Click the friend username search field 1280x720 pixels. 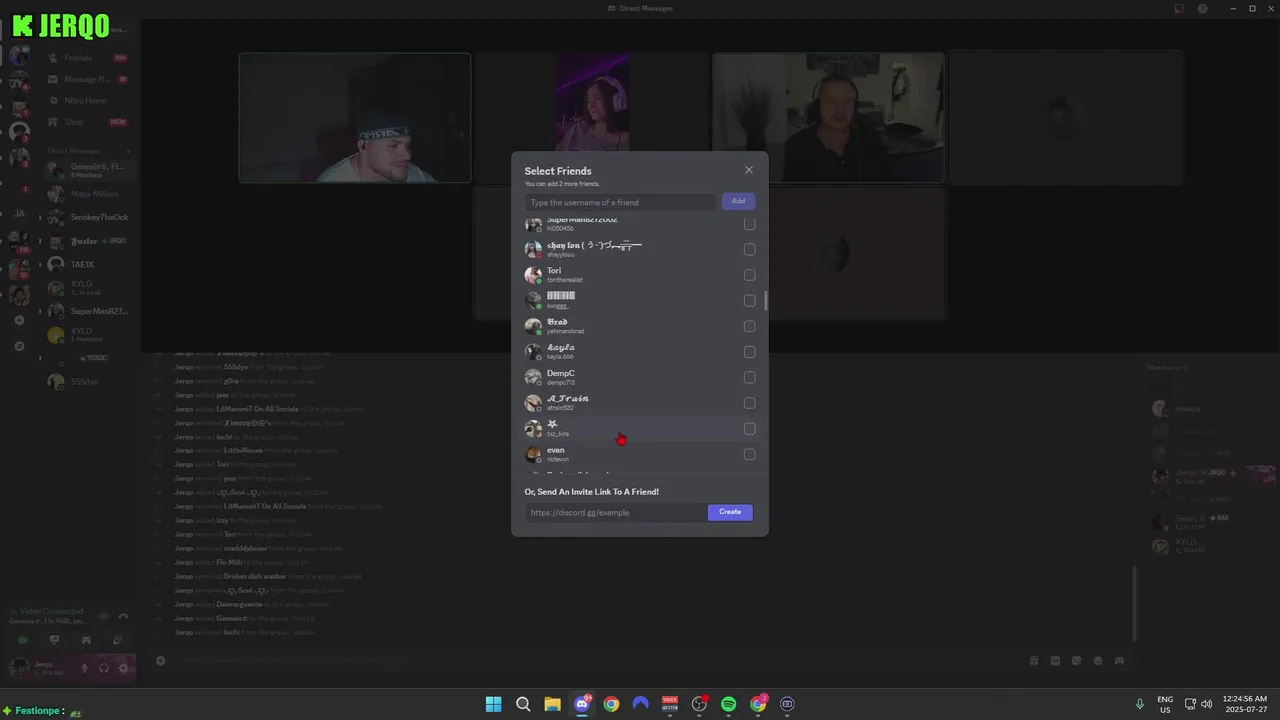pos(620,202)
